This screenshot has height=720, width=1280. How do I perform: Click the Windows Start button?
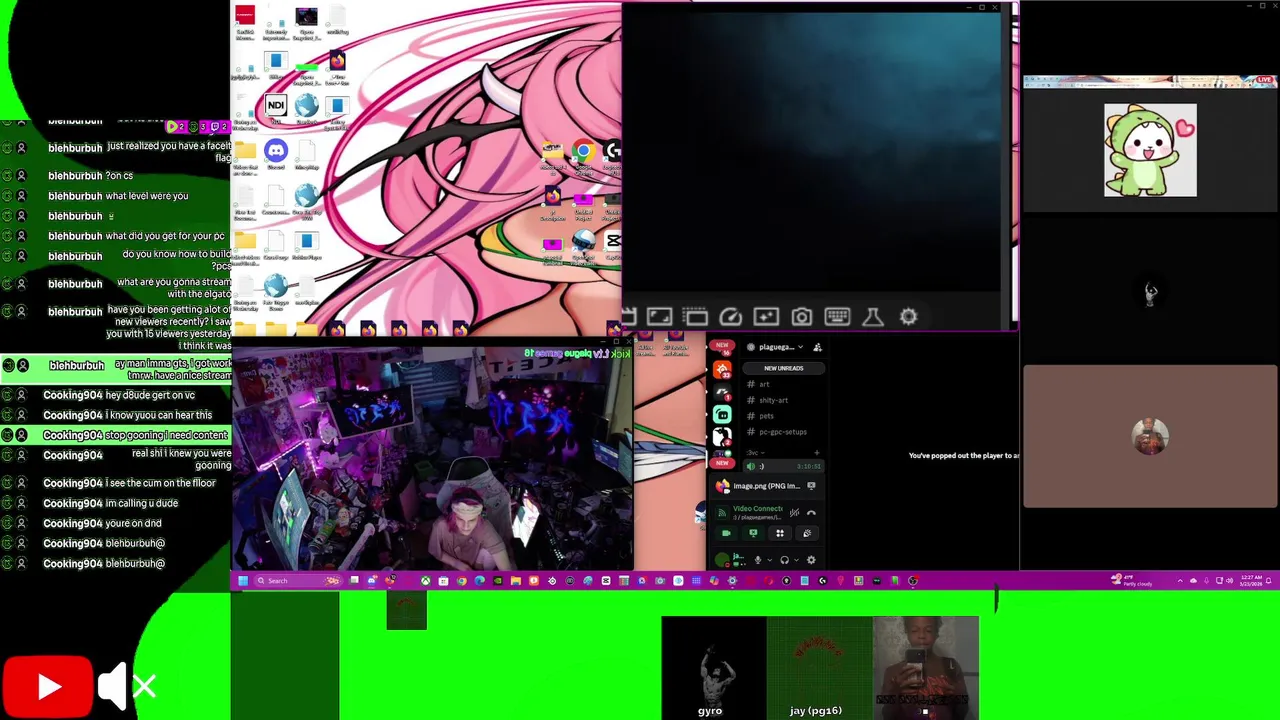point(243,580)
